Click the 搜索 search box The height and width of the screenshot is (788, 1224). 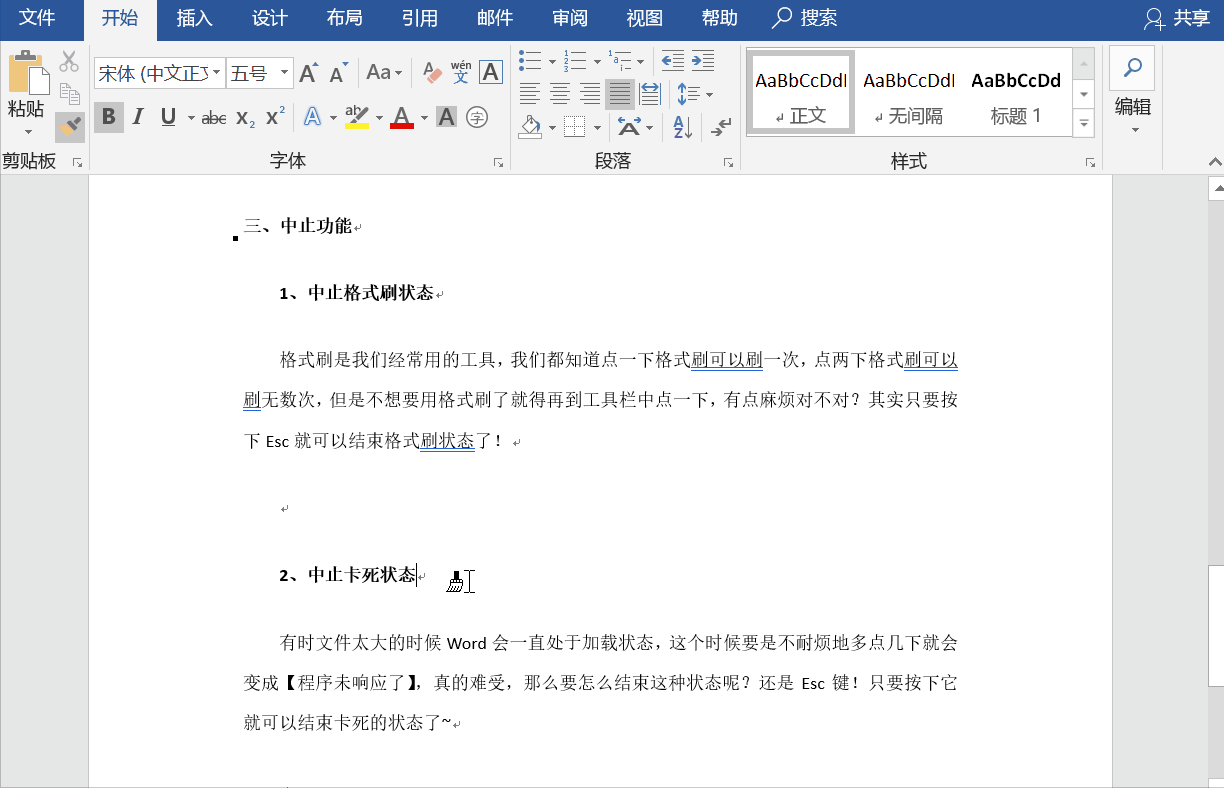[806, 17]
